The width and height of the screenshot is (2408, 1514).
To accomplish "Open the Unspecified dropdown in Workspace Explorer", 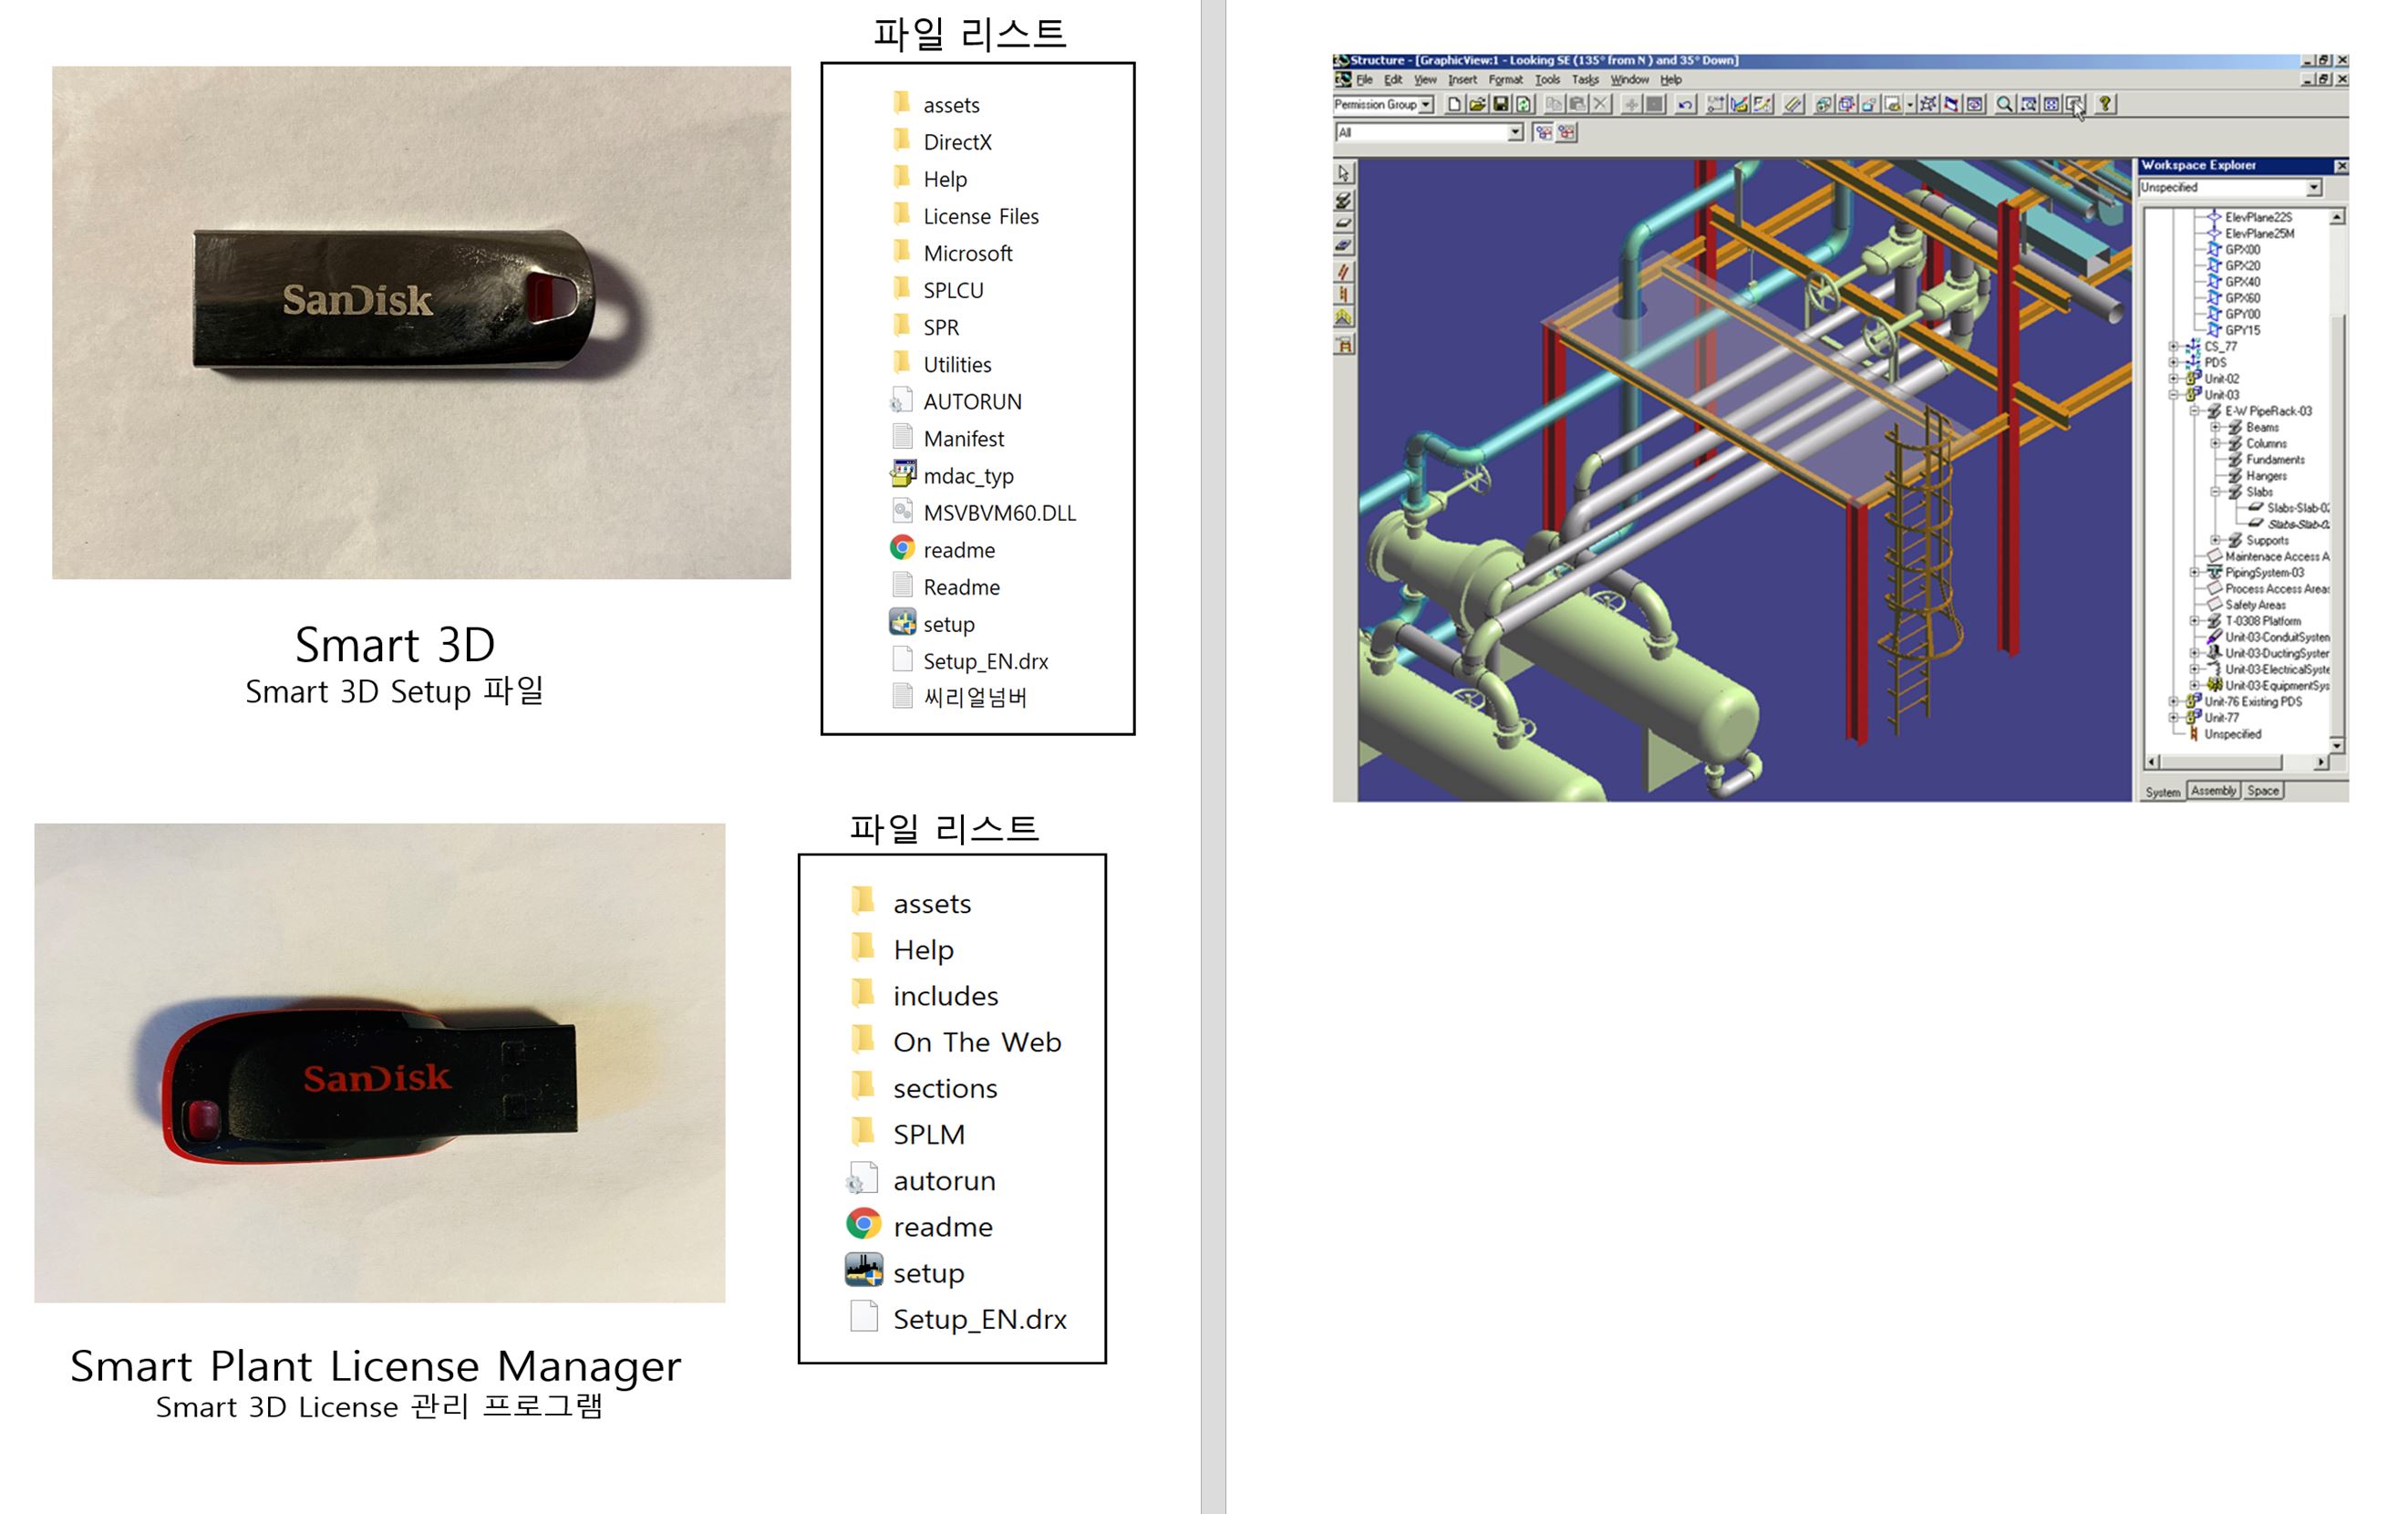I will pyautogui.click(x=2314, y=188).
